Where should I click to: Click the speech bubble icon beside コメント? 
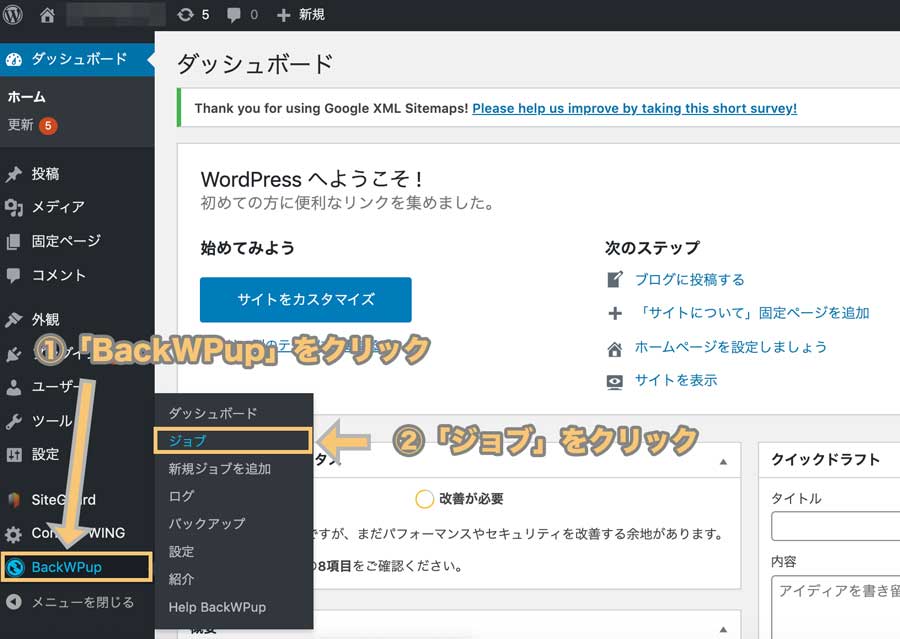click(x=14, y=276)
